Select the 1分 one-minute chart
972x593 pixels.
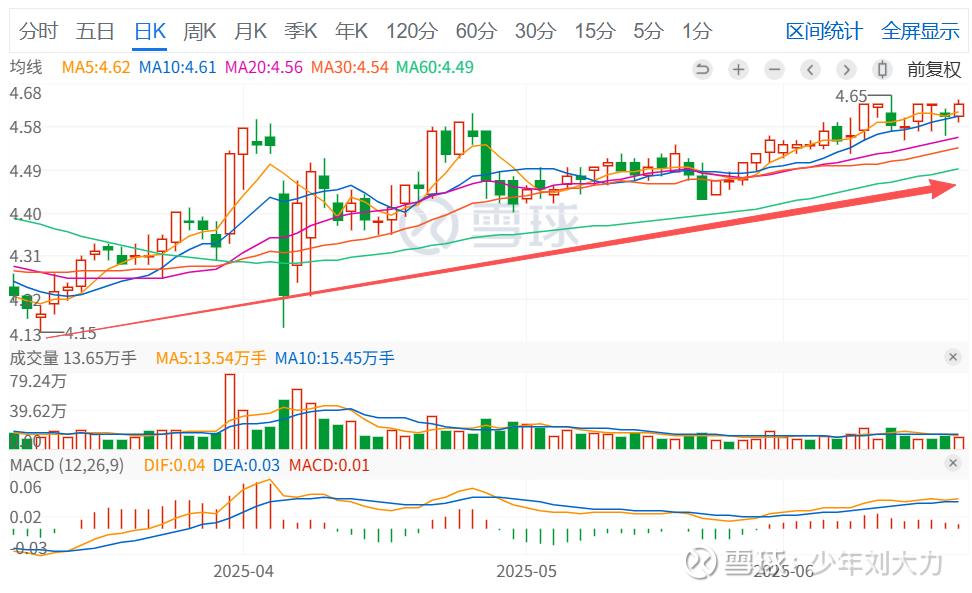click(697, 30)
